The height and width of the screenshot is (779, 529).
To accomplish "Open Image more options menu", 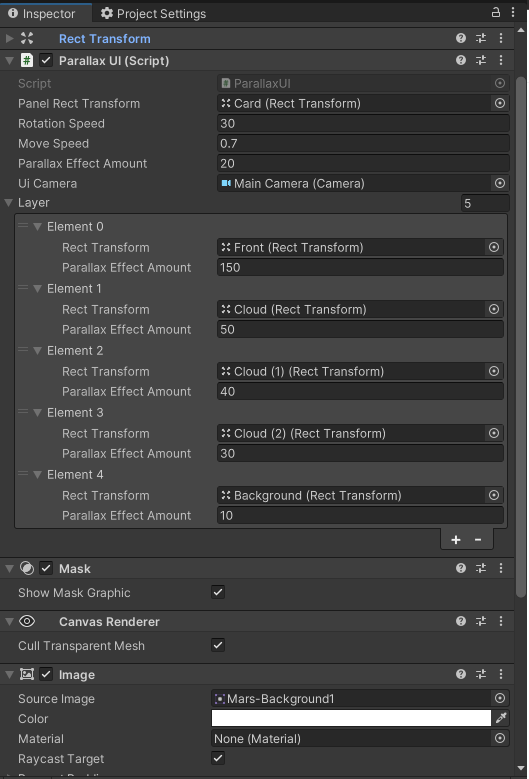I will pos(501,674).
